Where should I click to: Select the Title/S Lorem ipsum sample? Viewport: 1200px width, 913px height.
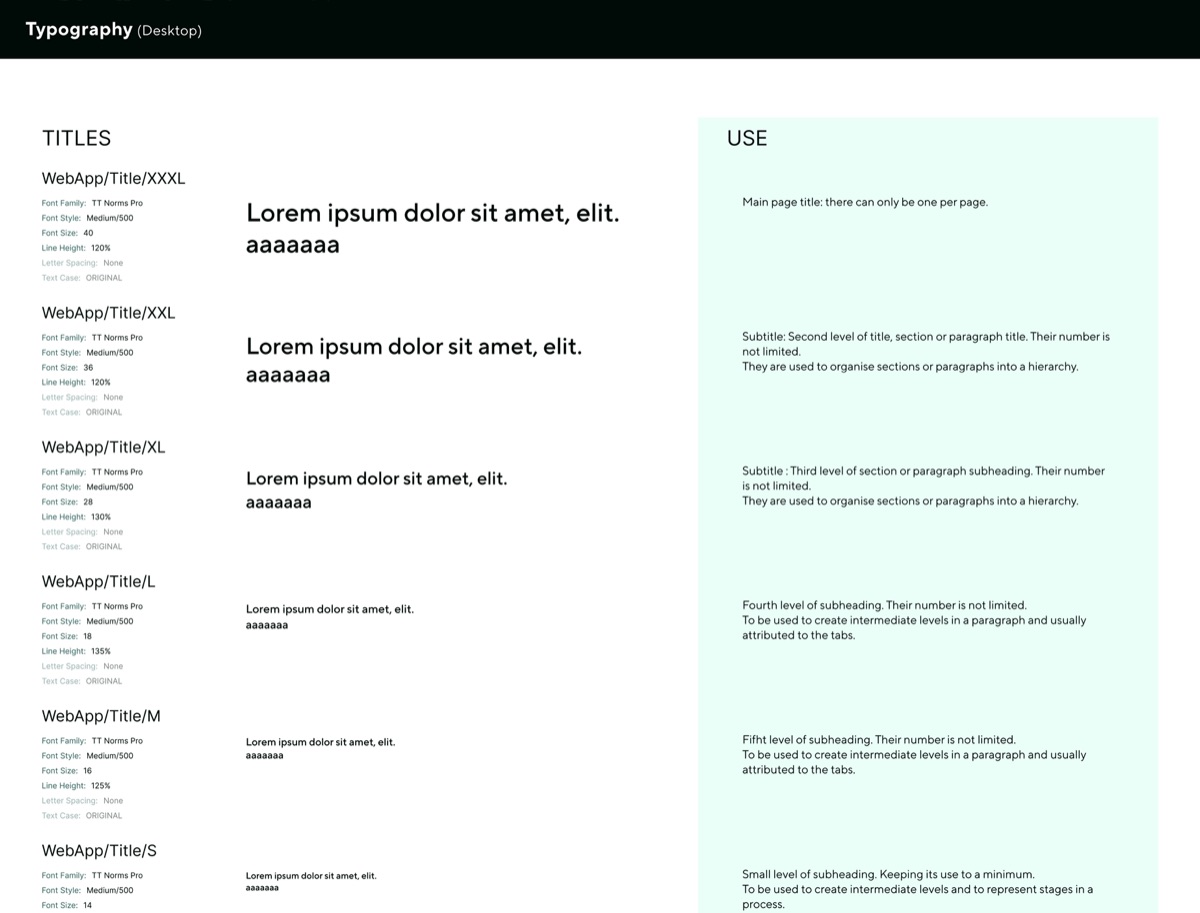pyautogui.click(x=311, y=881)
